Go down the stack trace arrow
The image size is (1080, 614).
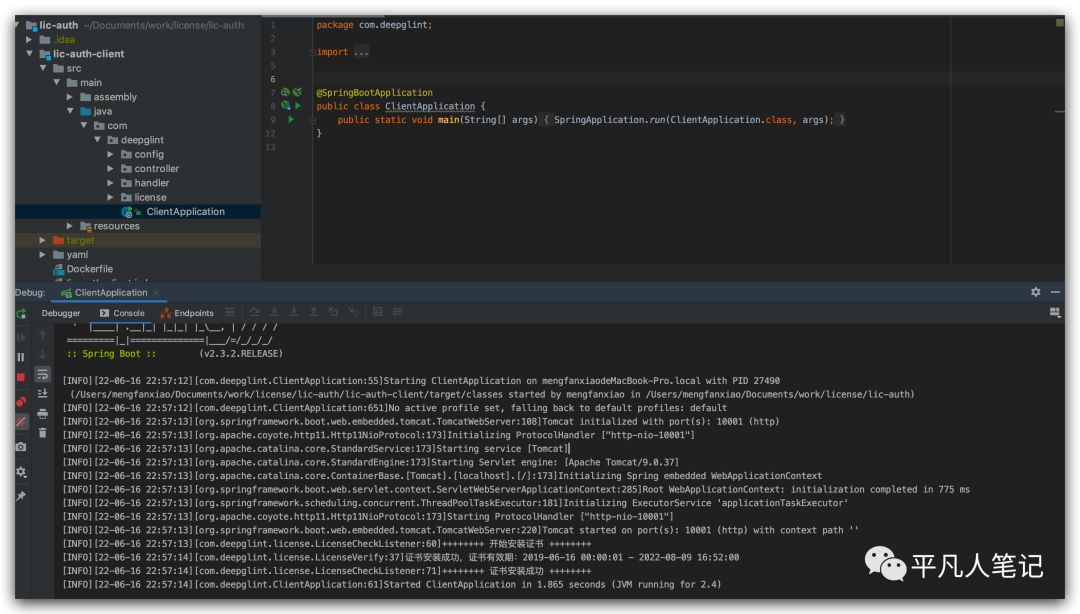tap(43, 354)
